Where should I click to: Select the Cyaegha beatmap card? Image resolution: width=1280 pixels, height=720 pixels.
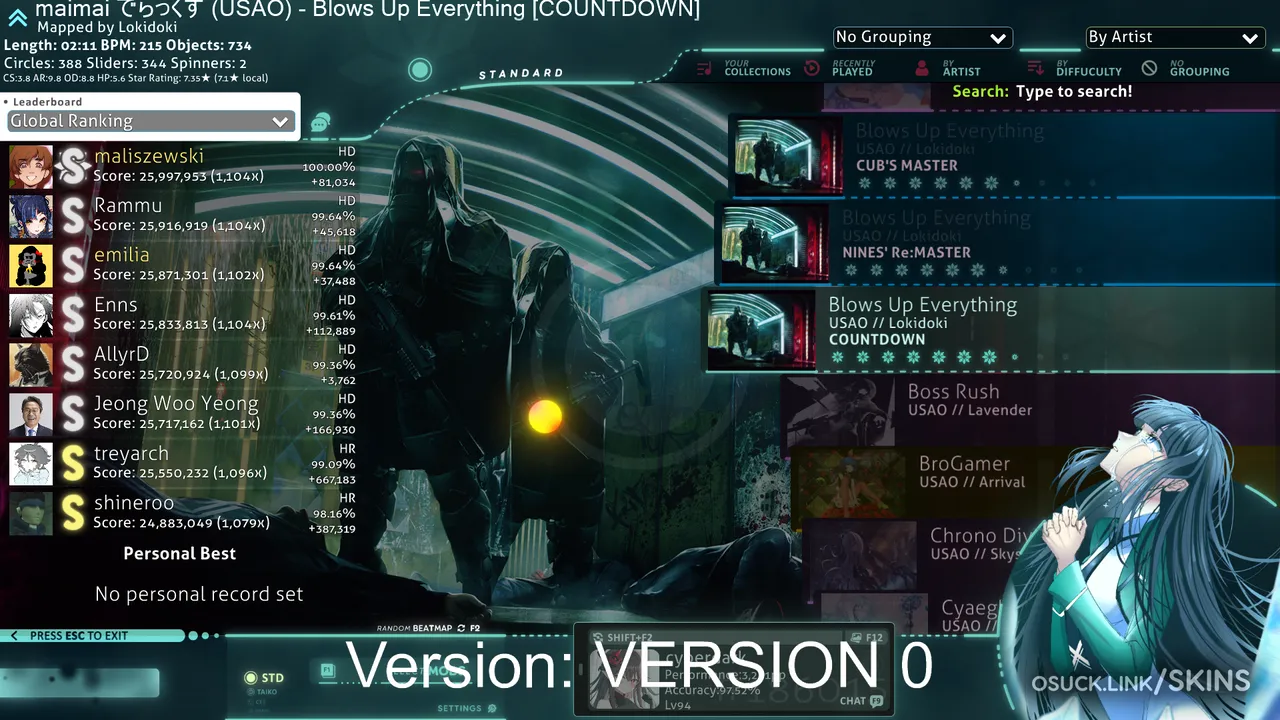(x=909, y=613)
